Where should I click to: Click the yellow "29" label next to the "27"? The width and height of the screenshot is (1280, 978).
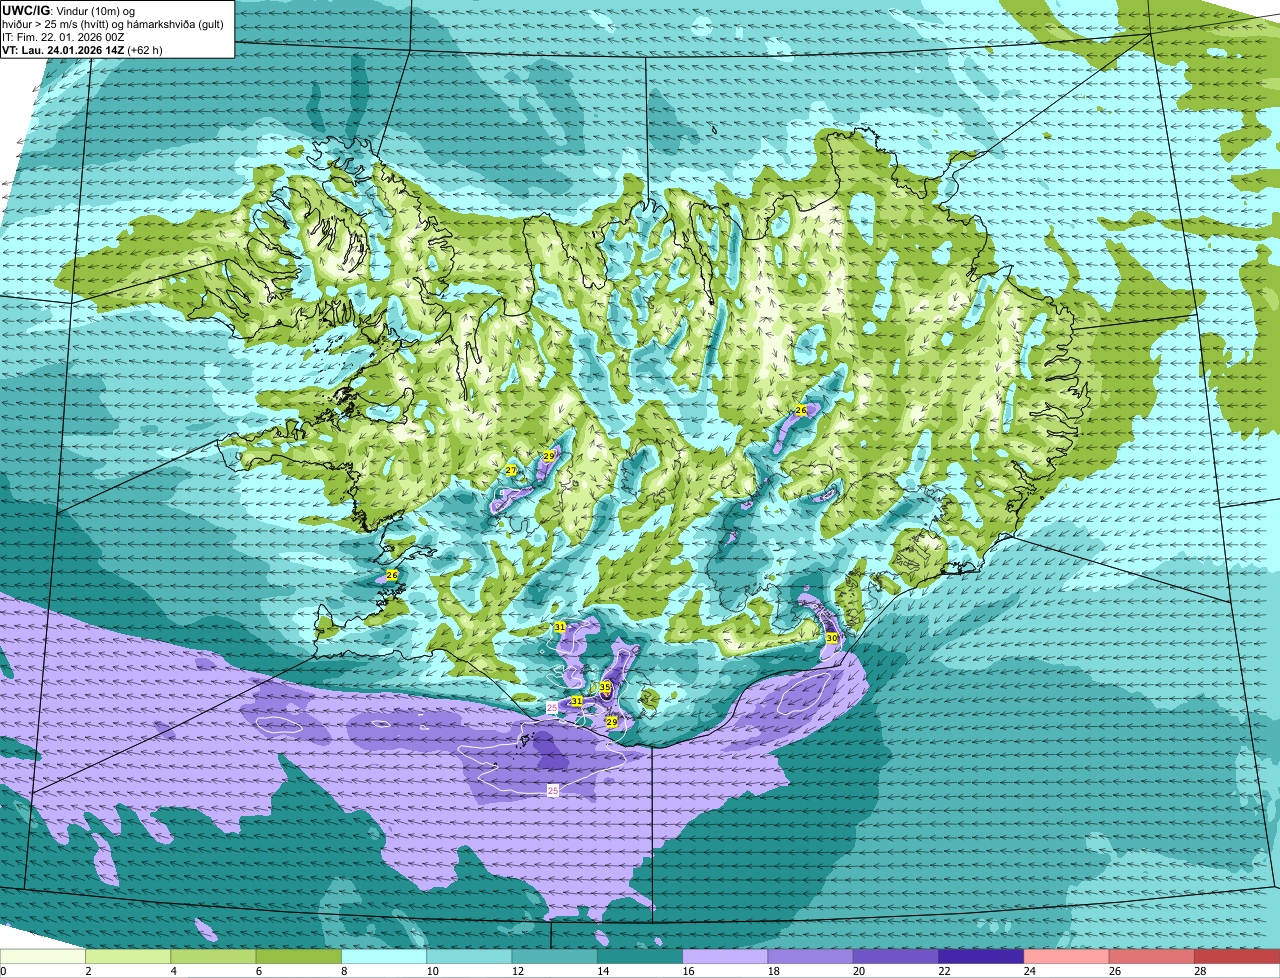click(x=549, y=456)
